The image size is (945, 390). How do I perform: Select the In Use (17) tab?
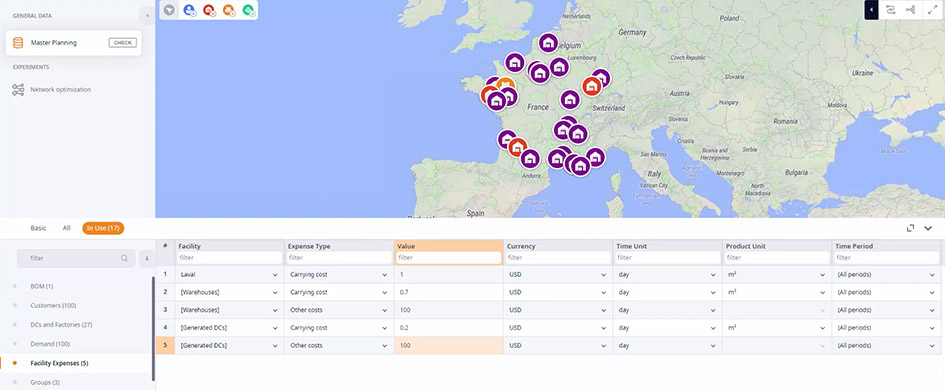pyautogui.click(x=104, y=228)
